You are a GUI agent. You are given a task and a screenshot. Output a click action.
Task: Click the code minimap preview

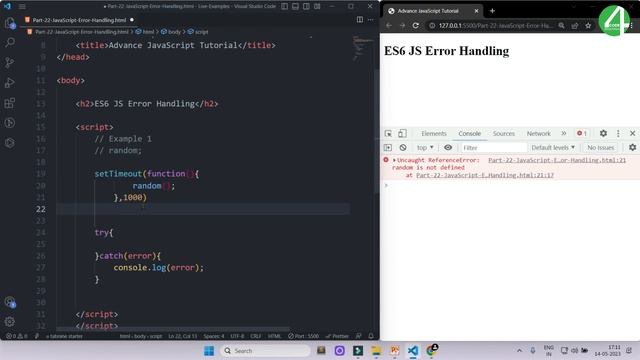pos(362,48)
